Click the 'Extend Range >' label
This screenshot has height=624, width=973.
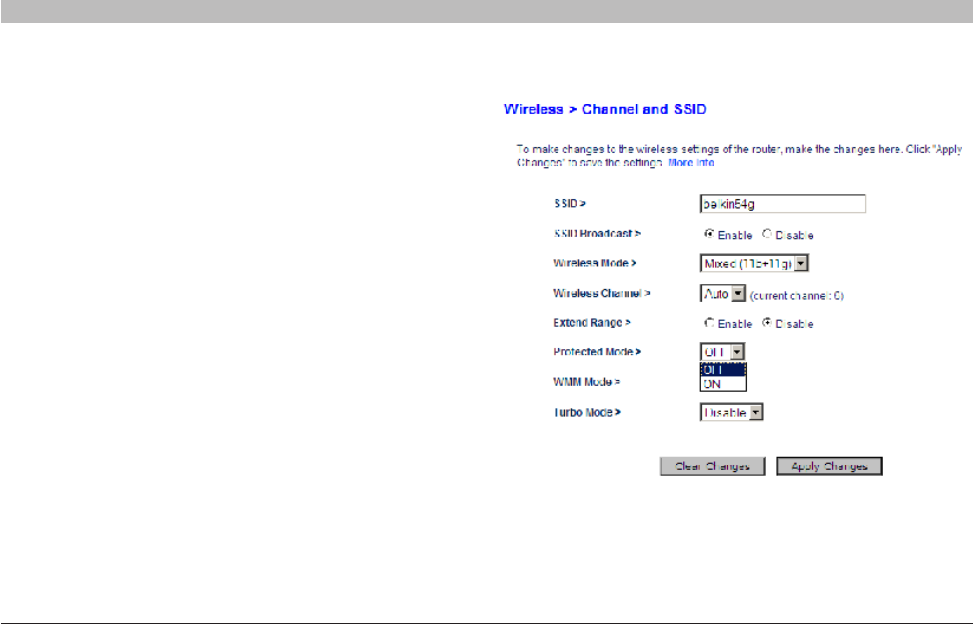click(x=592, y=323)
